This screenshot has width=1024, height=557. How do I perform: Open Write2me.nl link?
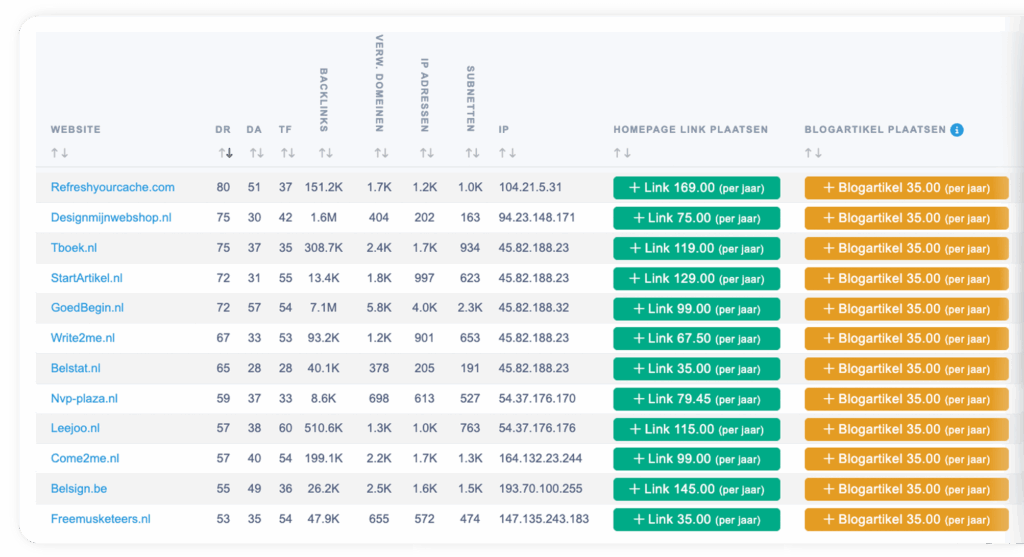(x=82, y=338)
